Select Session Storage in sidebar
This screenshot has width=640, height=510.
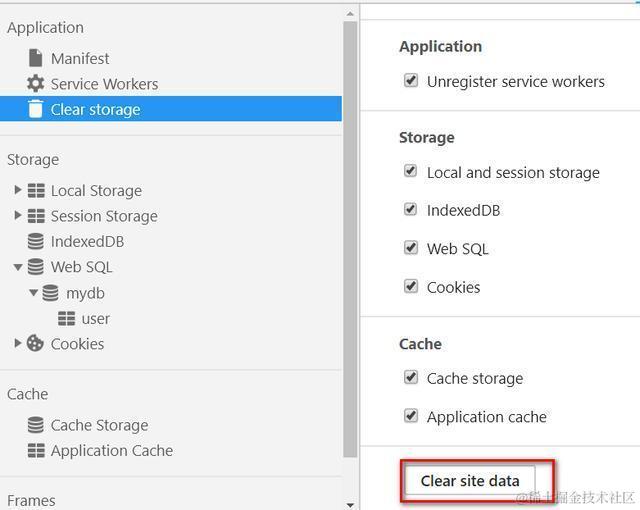pos(104,216)
